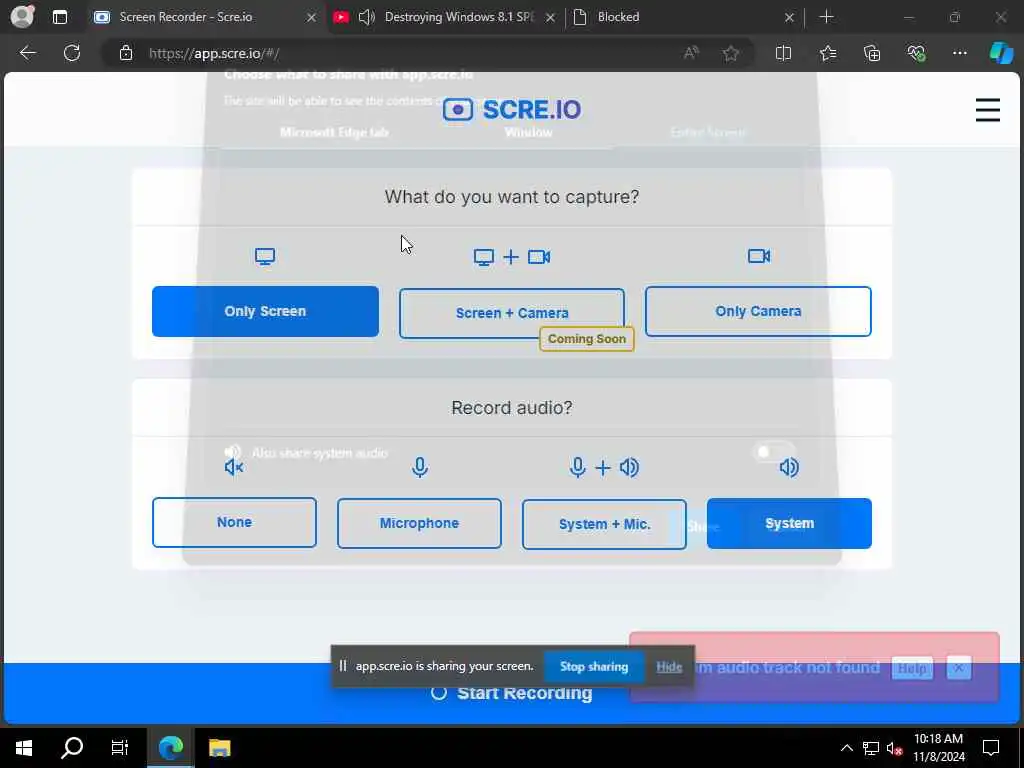Open File Explorer from taskbar
Screen dimensions: 1024x768
219,748
